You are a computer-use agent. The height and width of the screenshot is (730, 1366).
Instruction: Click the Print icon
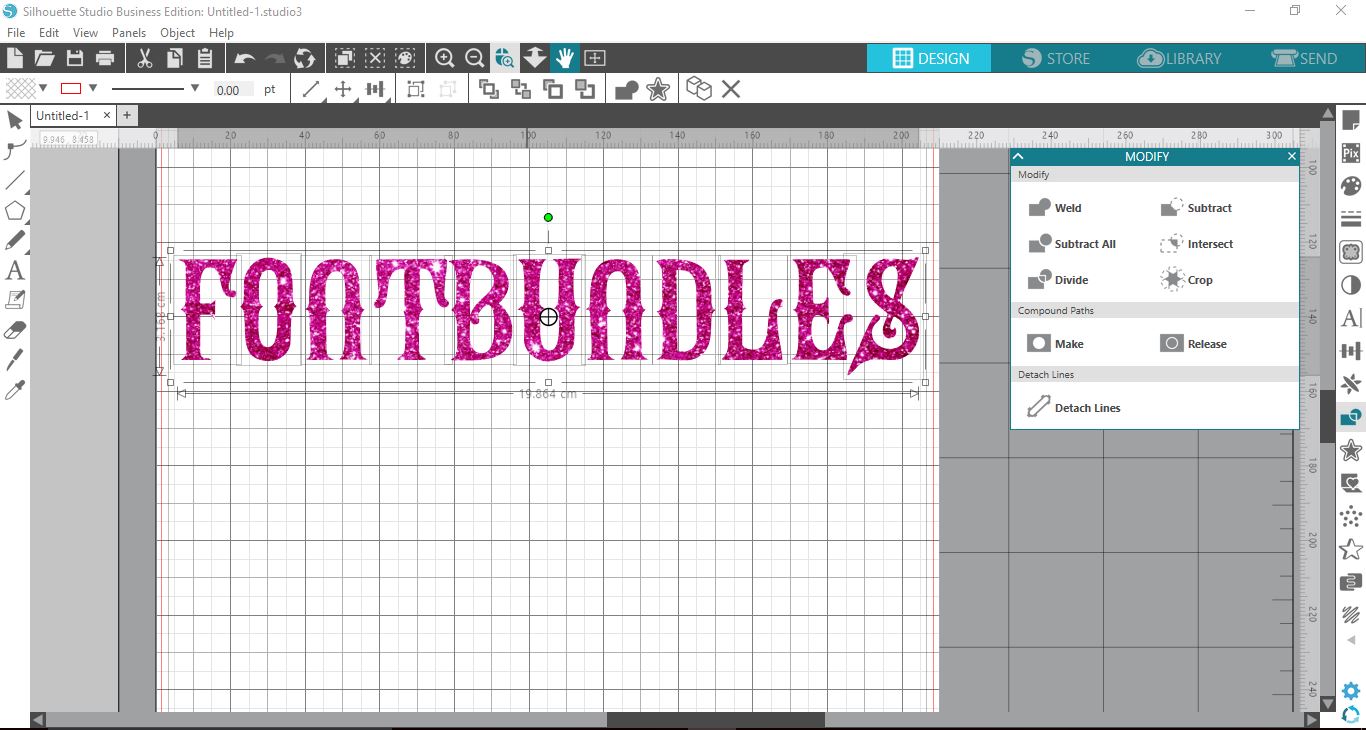coord(104,58)
